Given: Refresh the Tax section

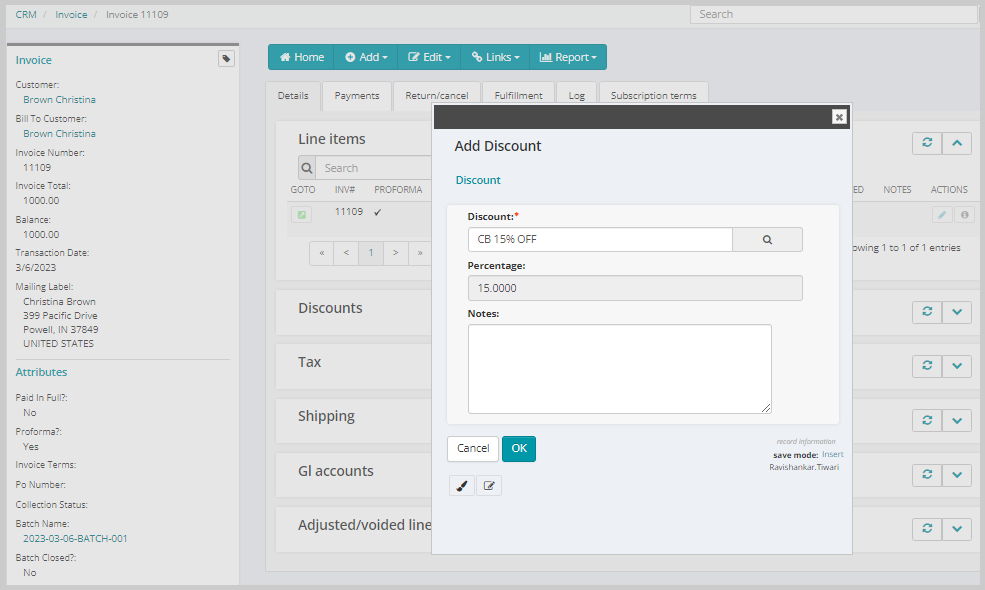Looking at the screenshot, I should 927,366.
